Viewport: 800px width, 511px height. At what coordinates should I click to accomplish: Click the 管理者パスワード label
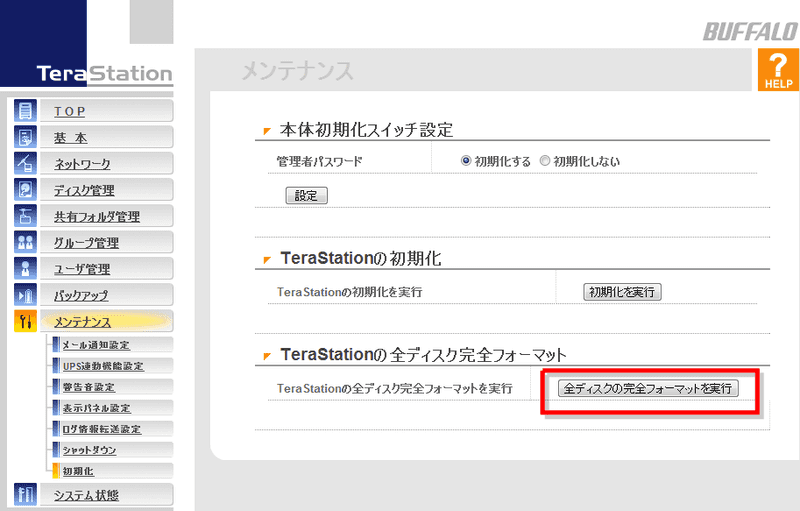tap(319, 162)
